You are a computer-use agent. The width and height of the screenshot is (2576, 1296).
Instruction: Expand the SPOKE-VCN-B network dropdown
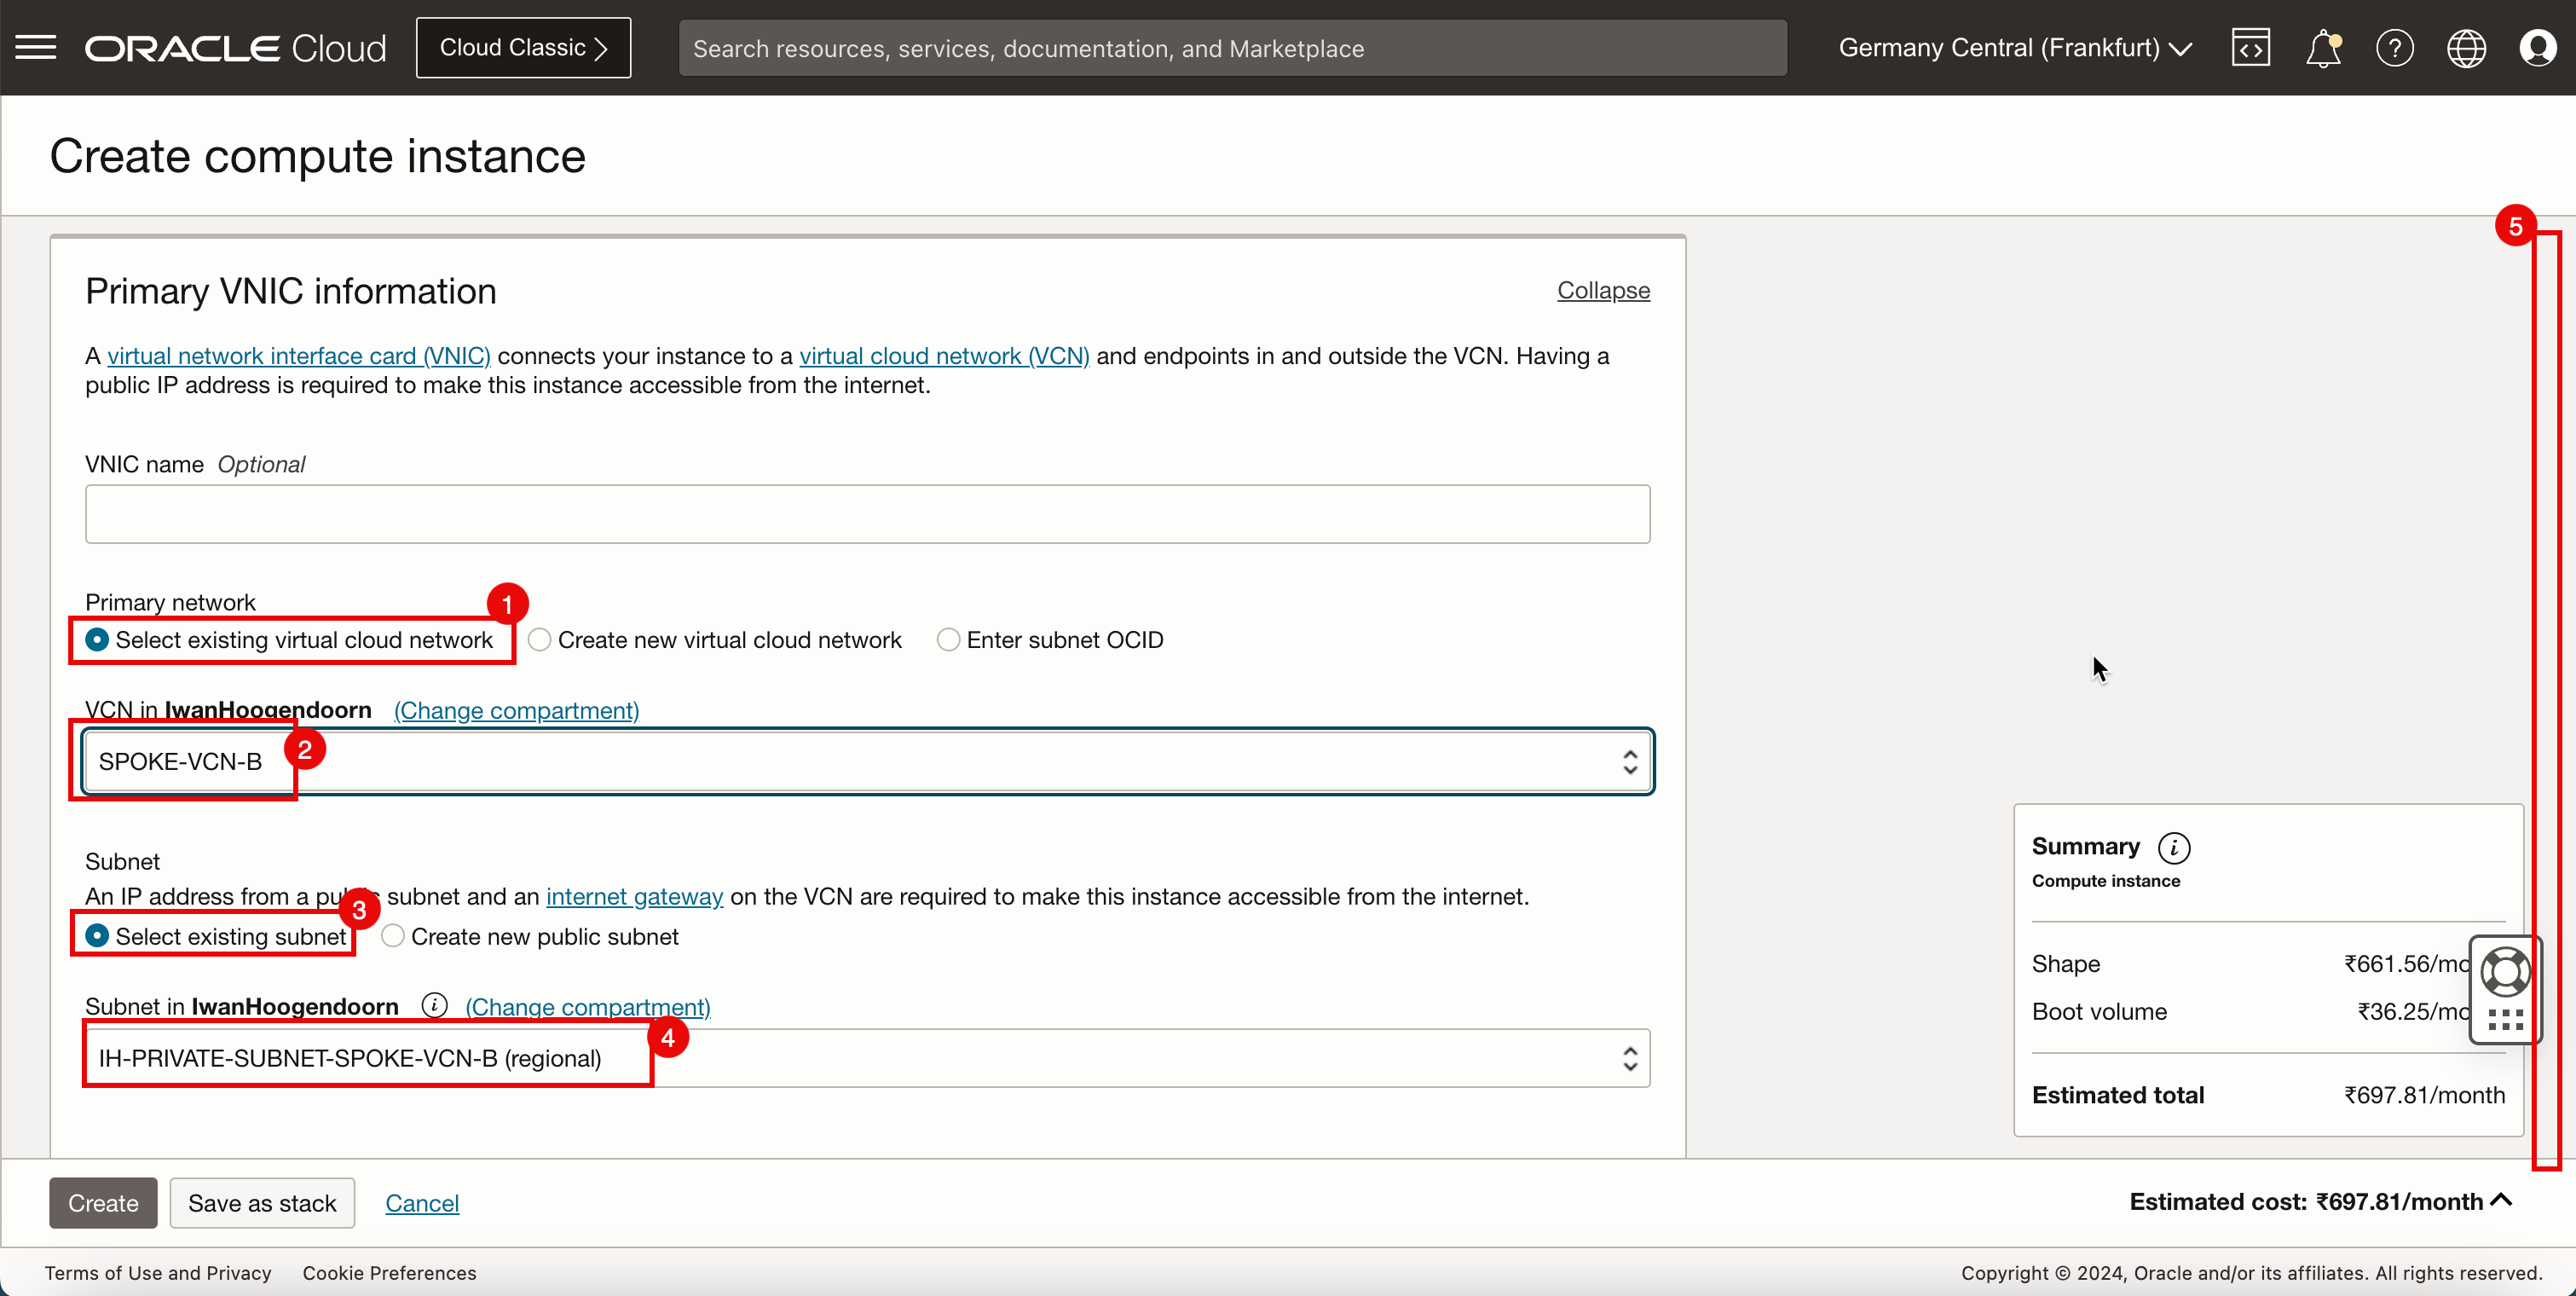coord(1627,761)
